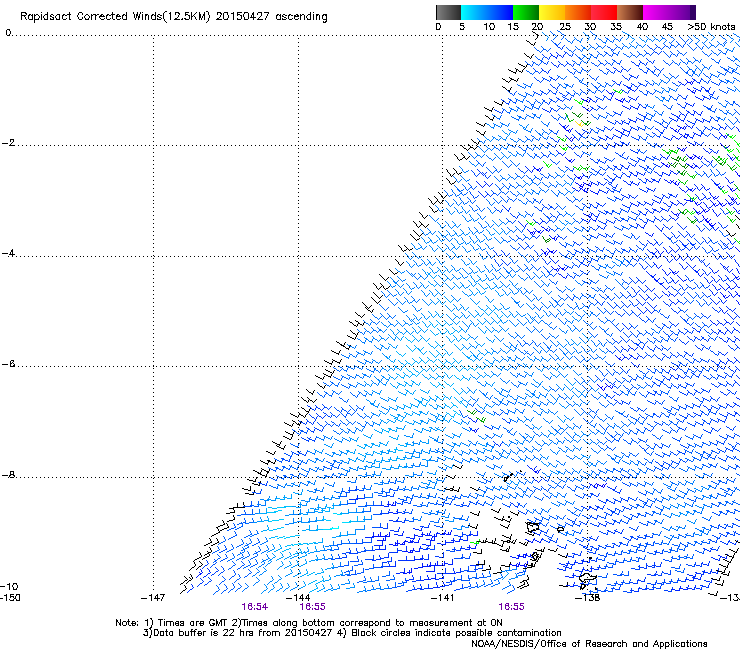Screen dimensions: 740x650
Task: Click the longitude label -138
Action: (588, 598)
